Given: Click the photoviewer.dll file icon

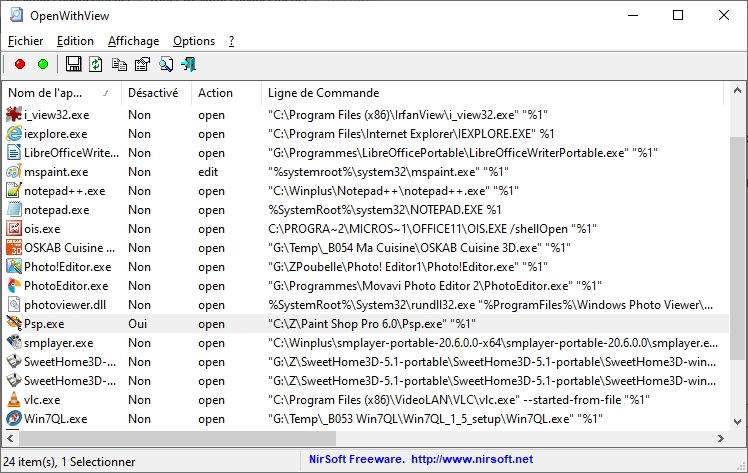Looking at the screenshot, I should (14, 305).
